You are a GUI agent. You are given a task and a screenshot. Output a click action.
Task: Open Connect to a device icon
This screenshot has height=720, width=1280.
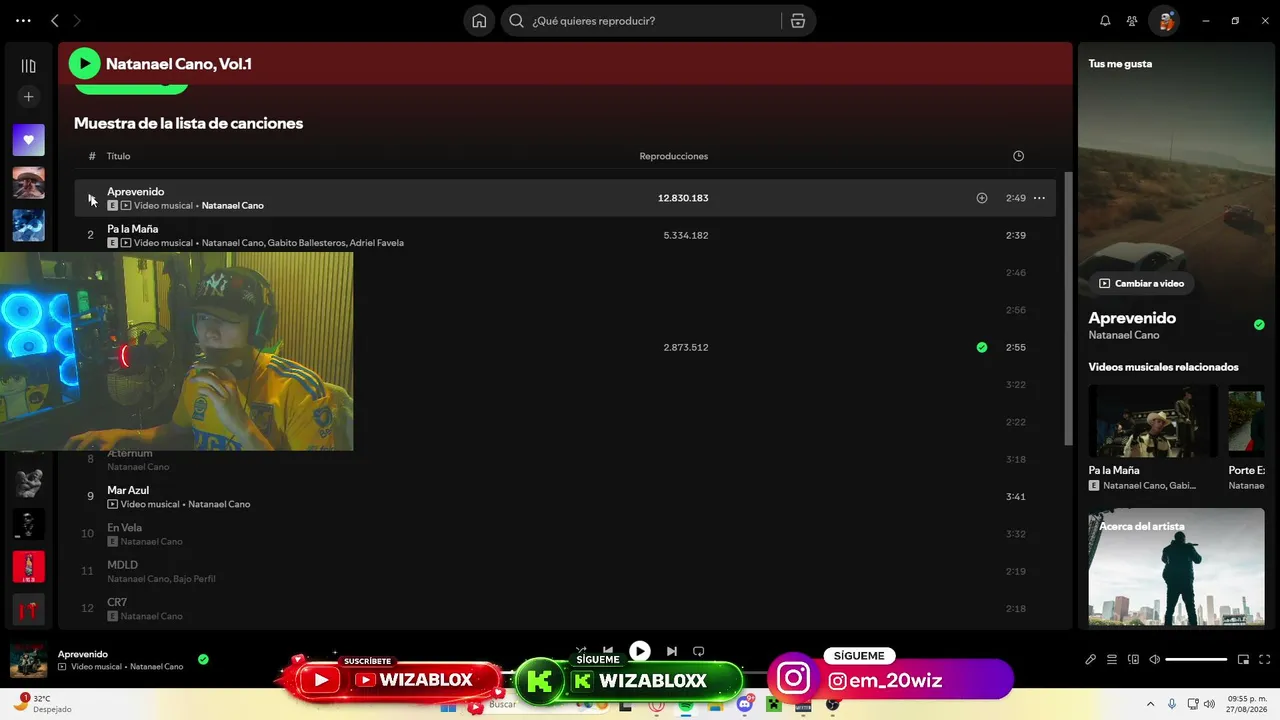1133,660
